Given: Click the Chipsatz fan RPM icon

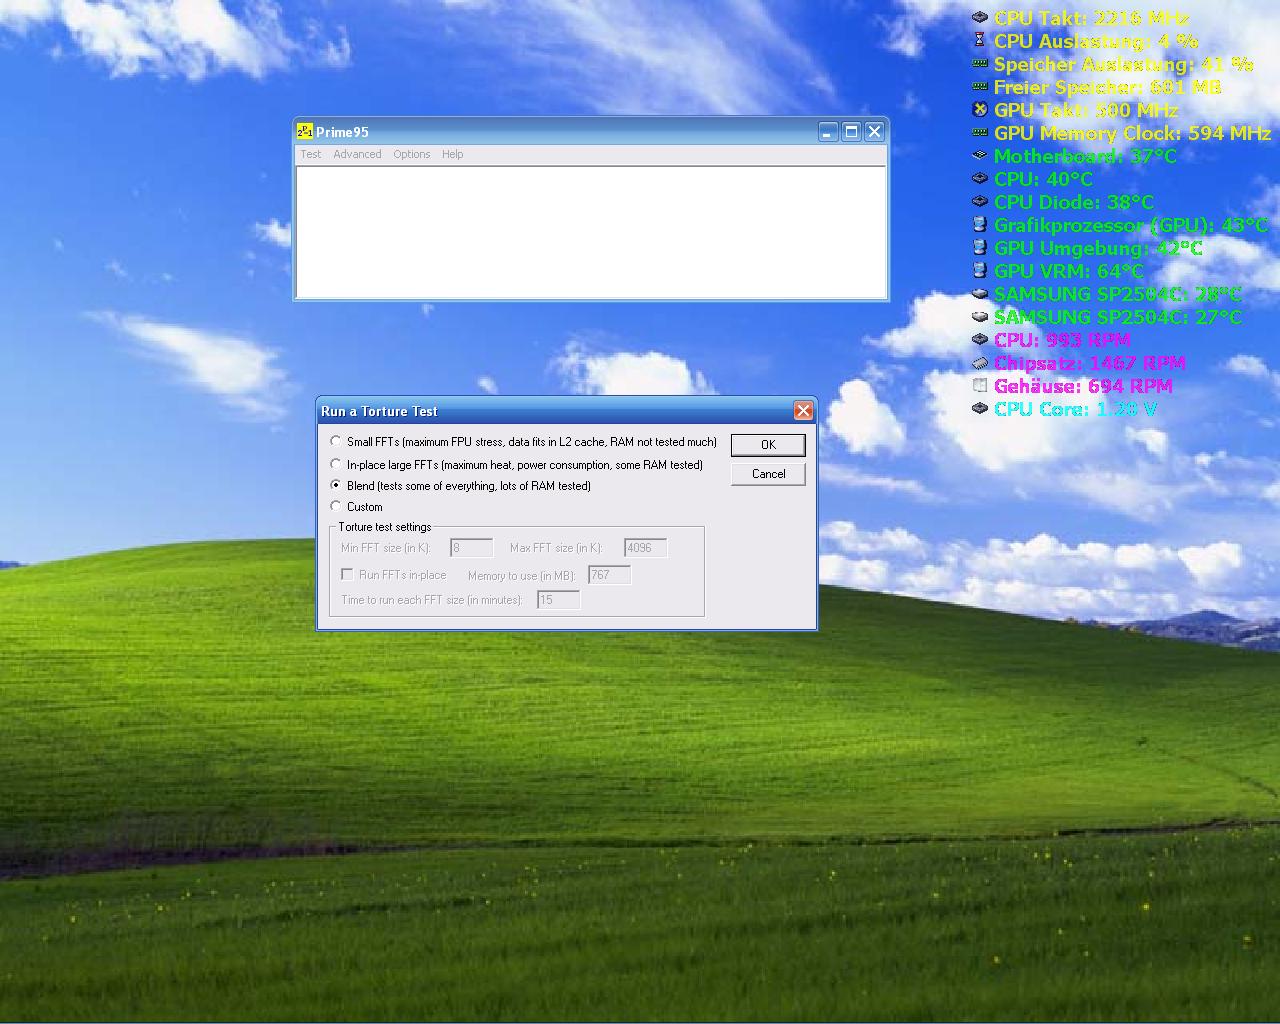Looking at the screenshot, I should pyautogui.click(x=980, y=362).
